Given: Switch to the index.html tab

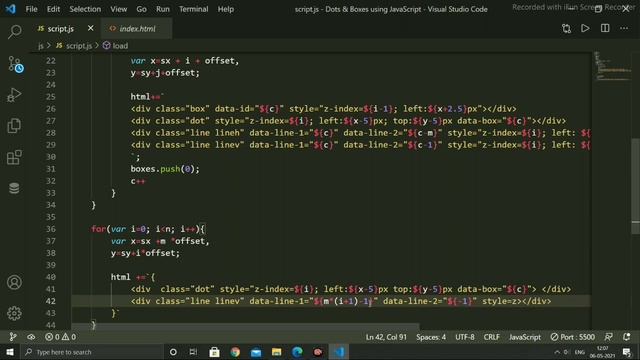Looking at the screenshot, I should [x=137, y=29].
